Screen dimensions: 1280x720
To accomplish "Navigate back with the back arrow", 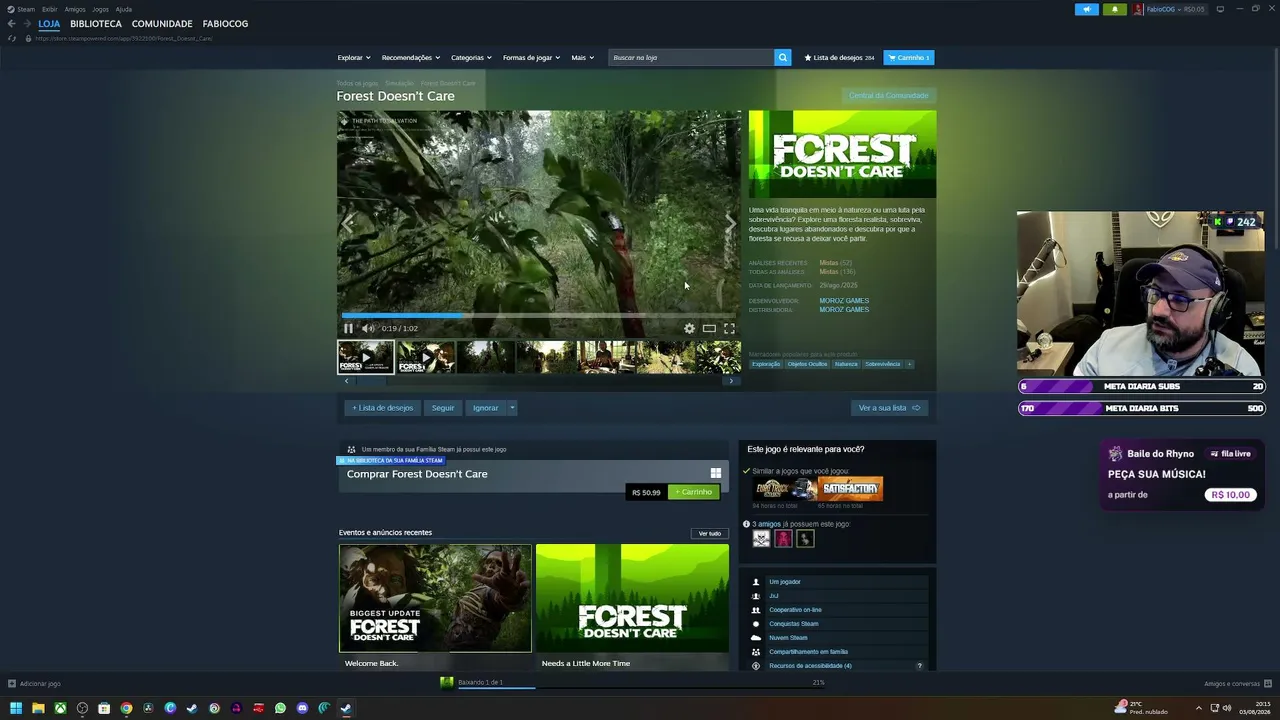I will (12, 23).
